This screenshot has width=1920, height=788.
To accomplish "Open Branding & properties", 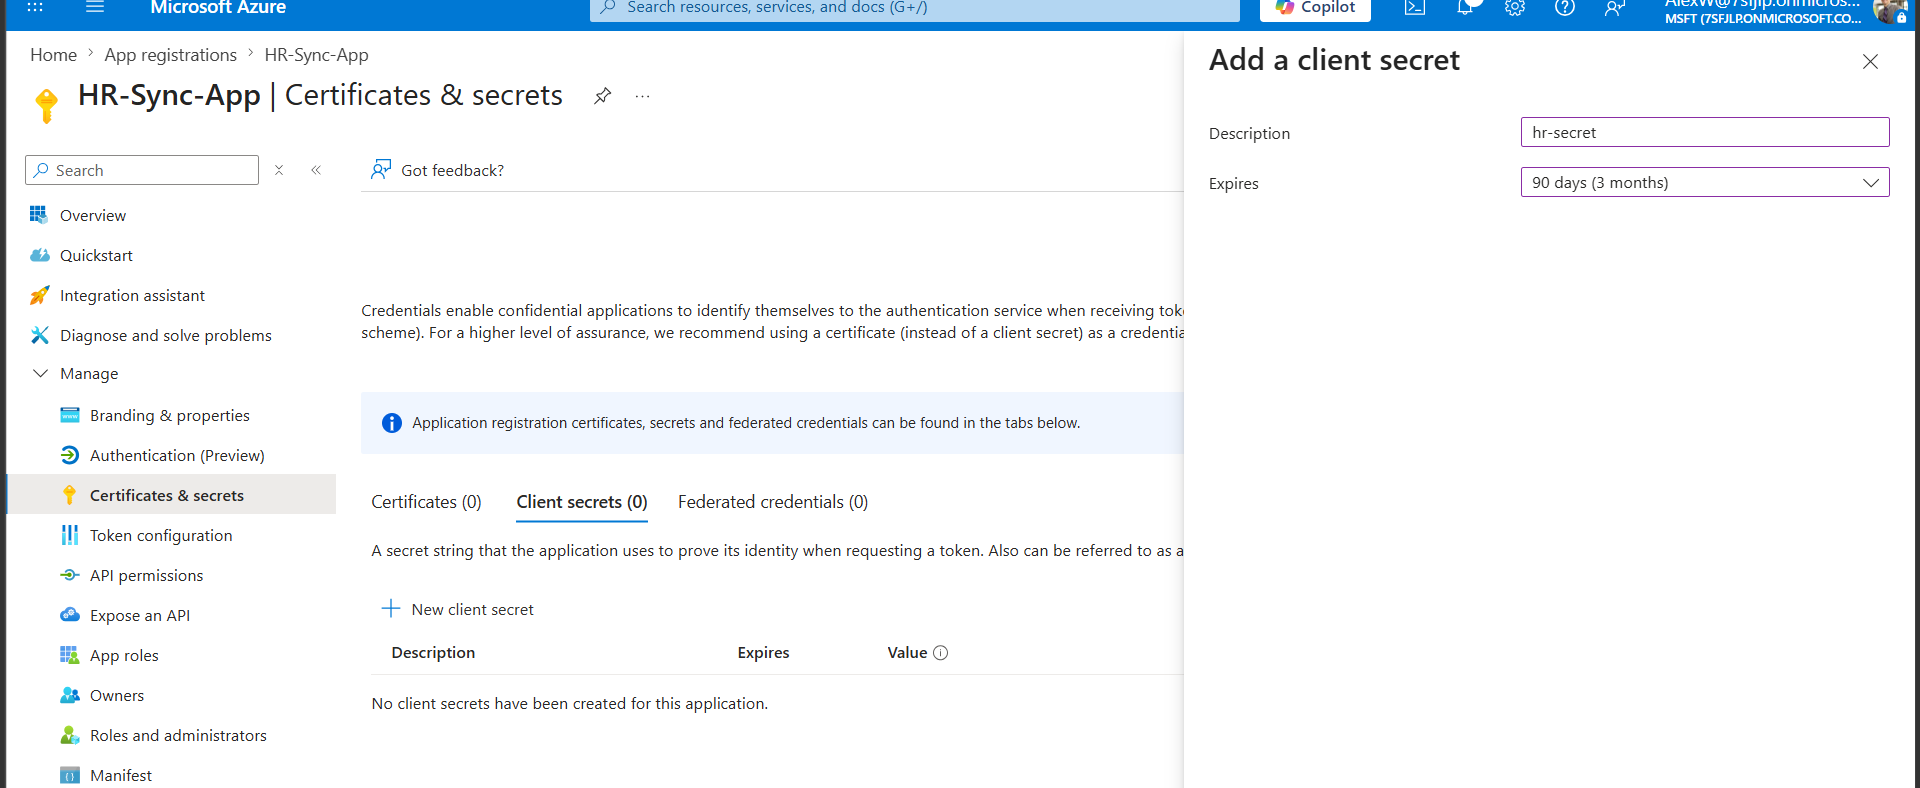I will tap(170, 415).
